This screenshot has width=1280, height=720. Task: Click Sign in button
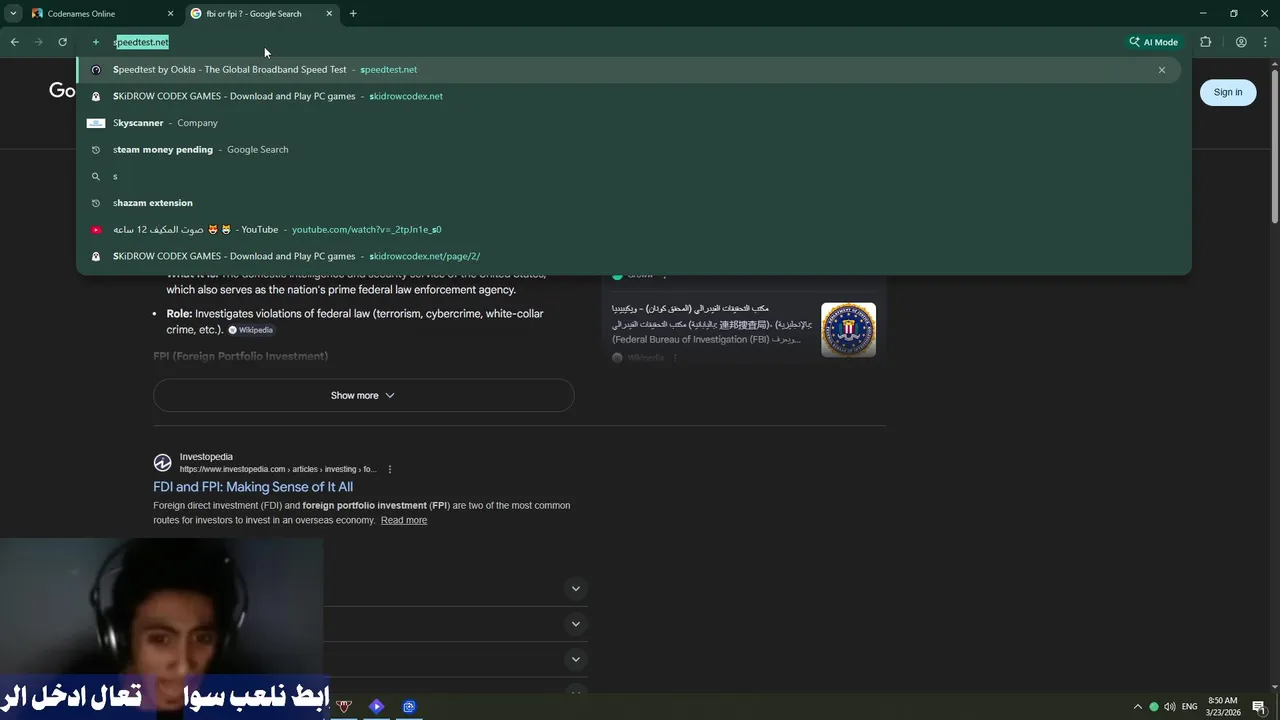pos(1228,92)
